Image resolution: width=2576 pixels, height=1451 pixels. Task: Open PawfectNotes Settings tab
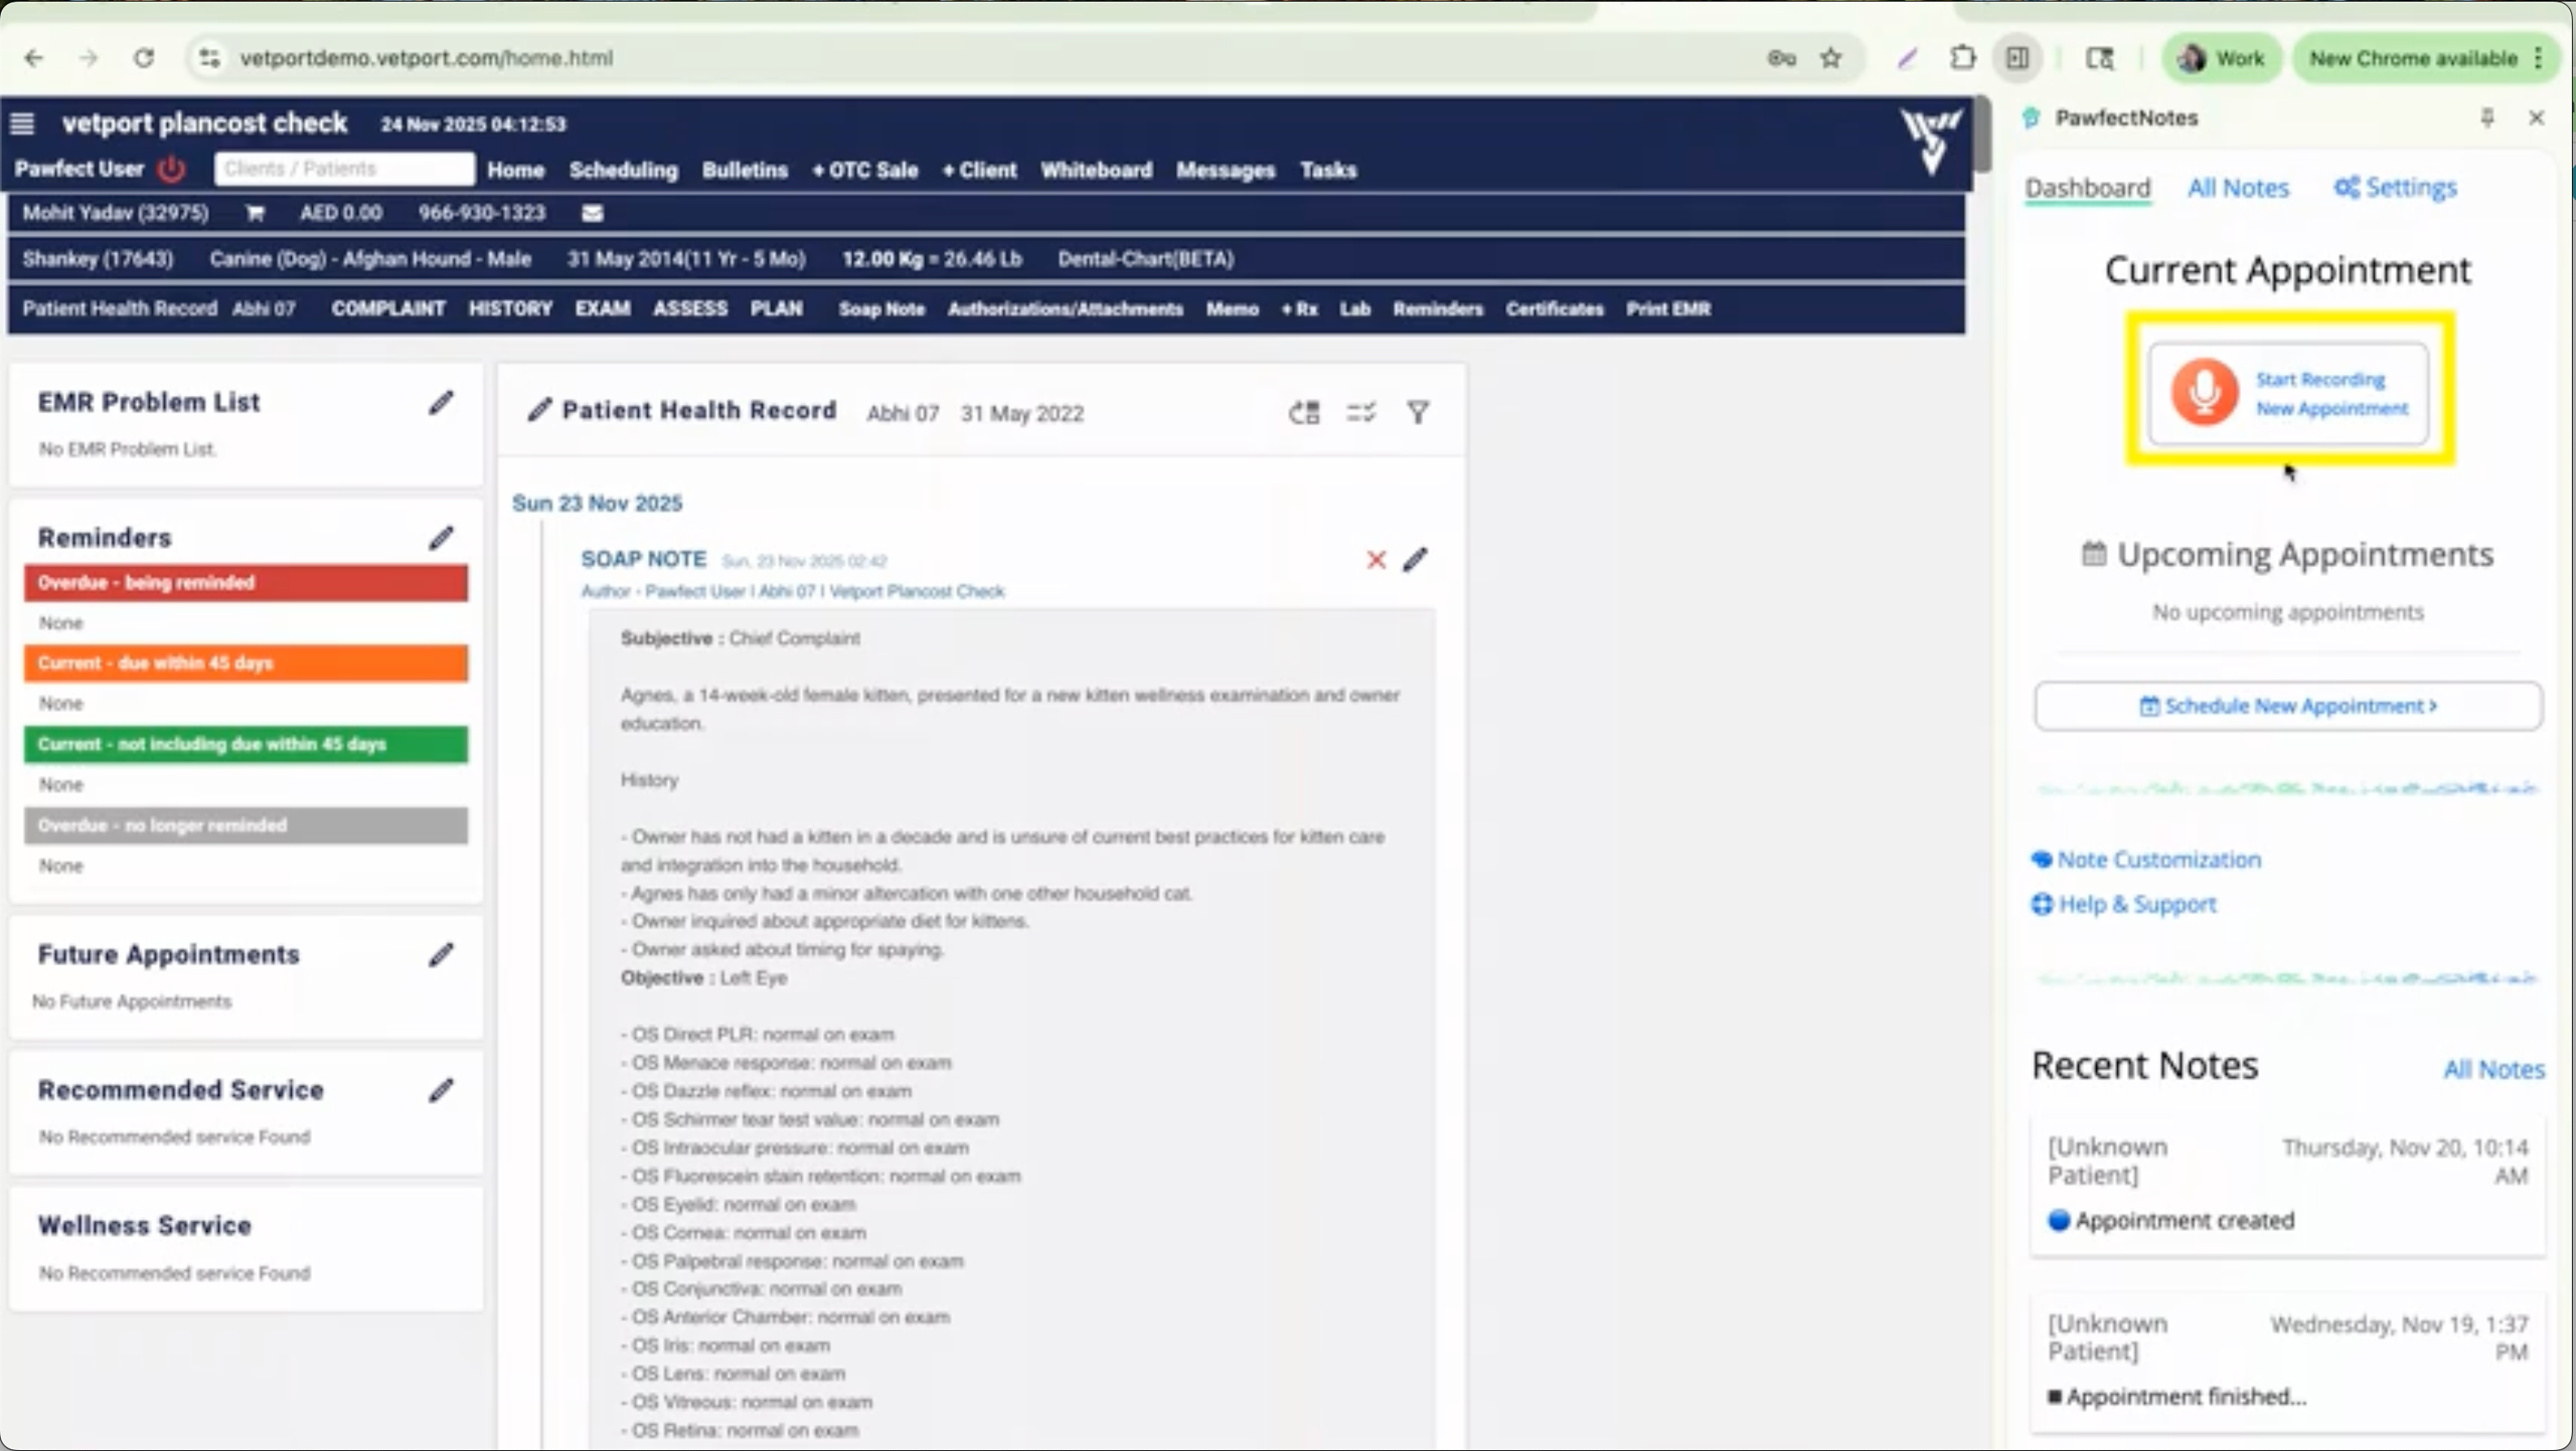(2395, 188)
